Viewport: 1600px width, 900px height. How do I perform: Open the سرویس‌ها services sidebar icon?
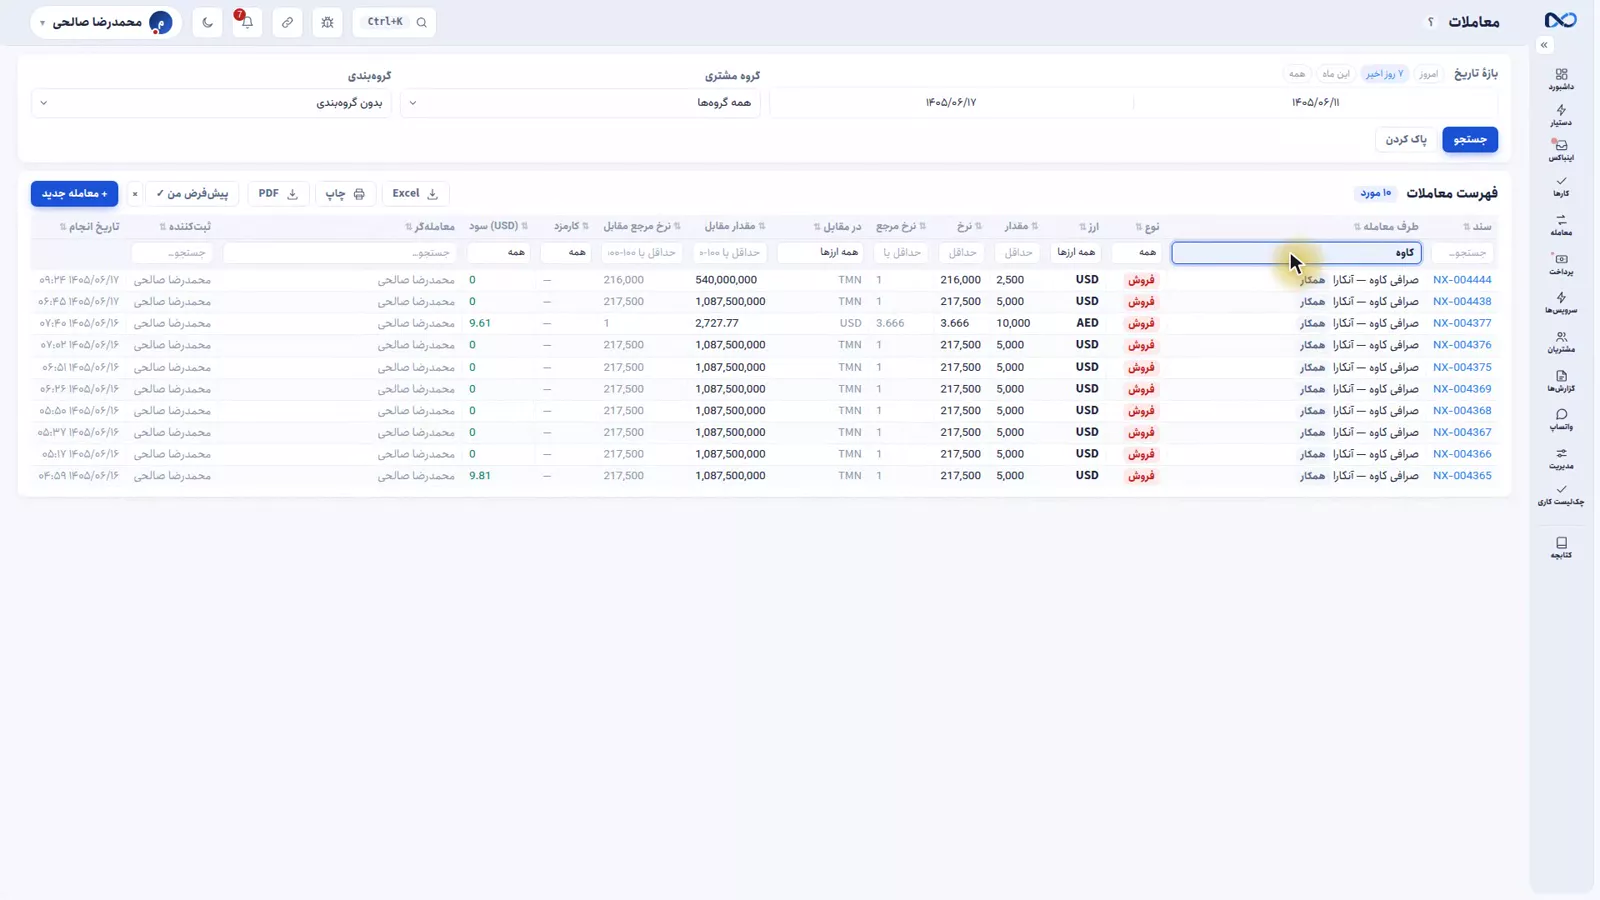[x=1561, y=303]
